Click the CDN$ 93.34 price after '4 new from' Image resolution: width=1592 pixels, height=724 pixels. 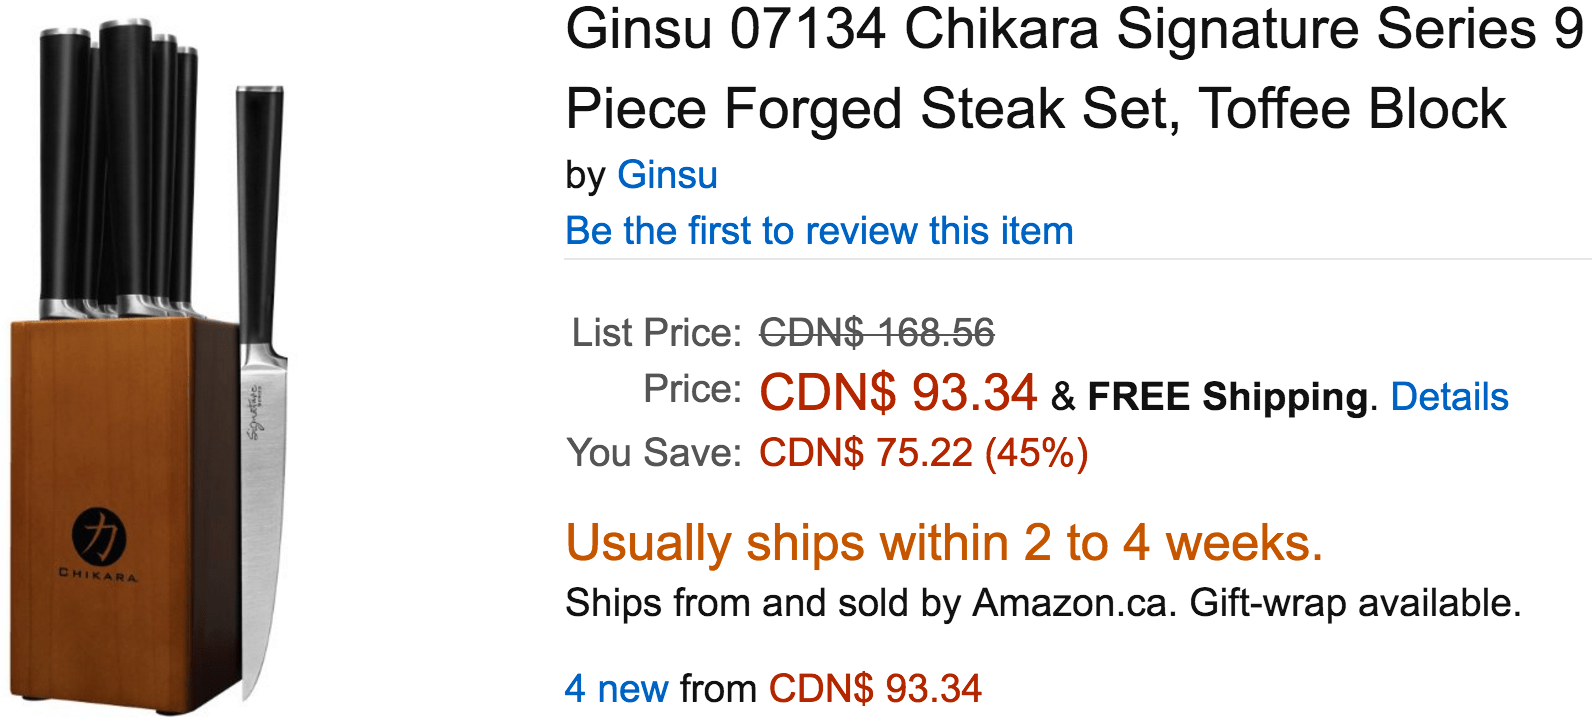pyautogui.click(x=875, y=689)
